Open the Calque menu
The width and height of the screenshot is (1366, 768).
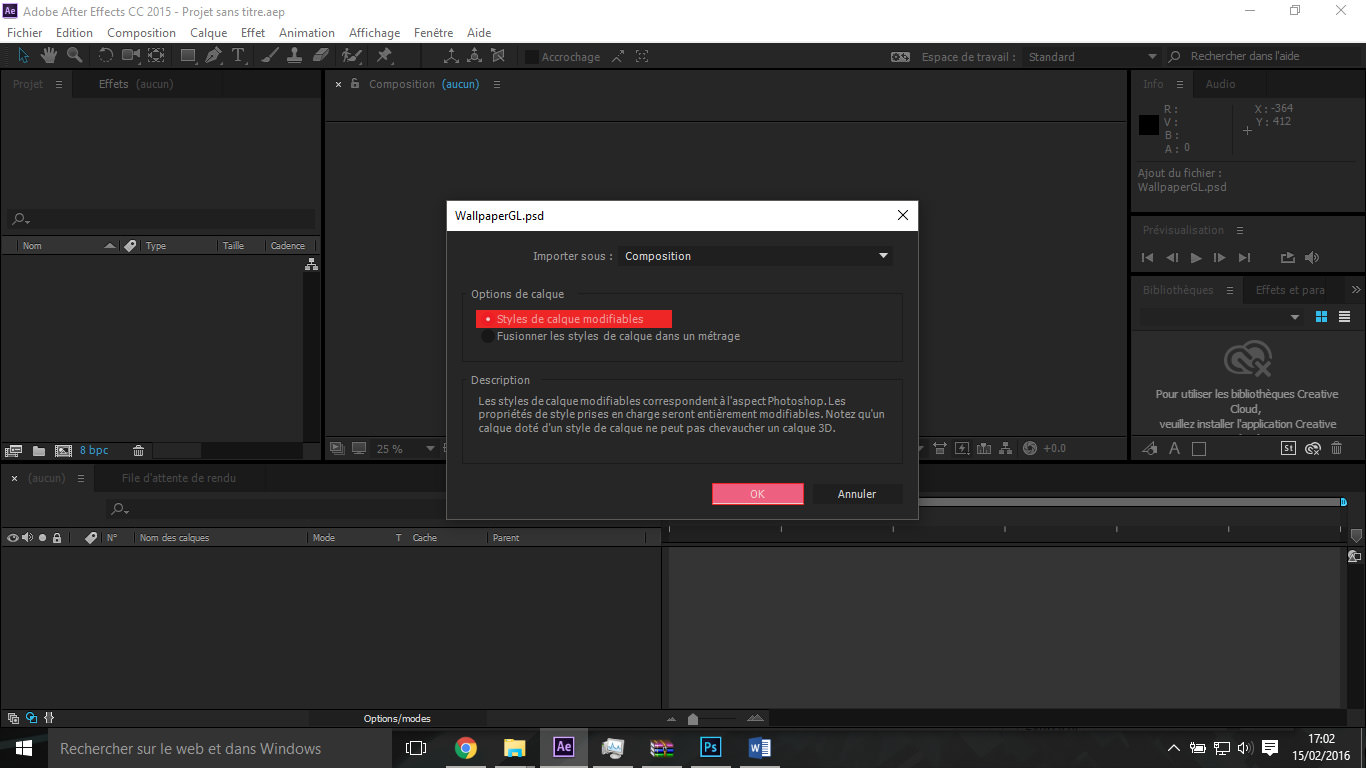[x=209, y=33]
